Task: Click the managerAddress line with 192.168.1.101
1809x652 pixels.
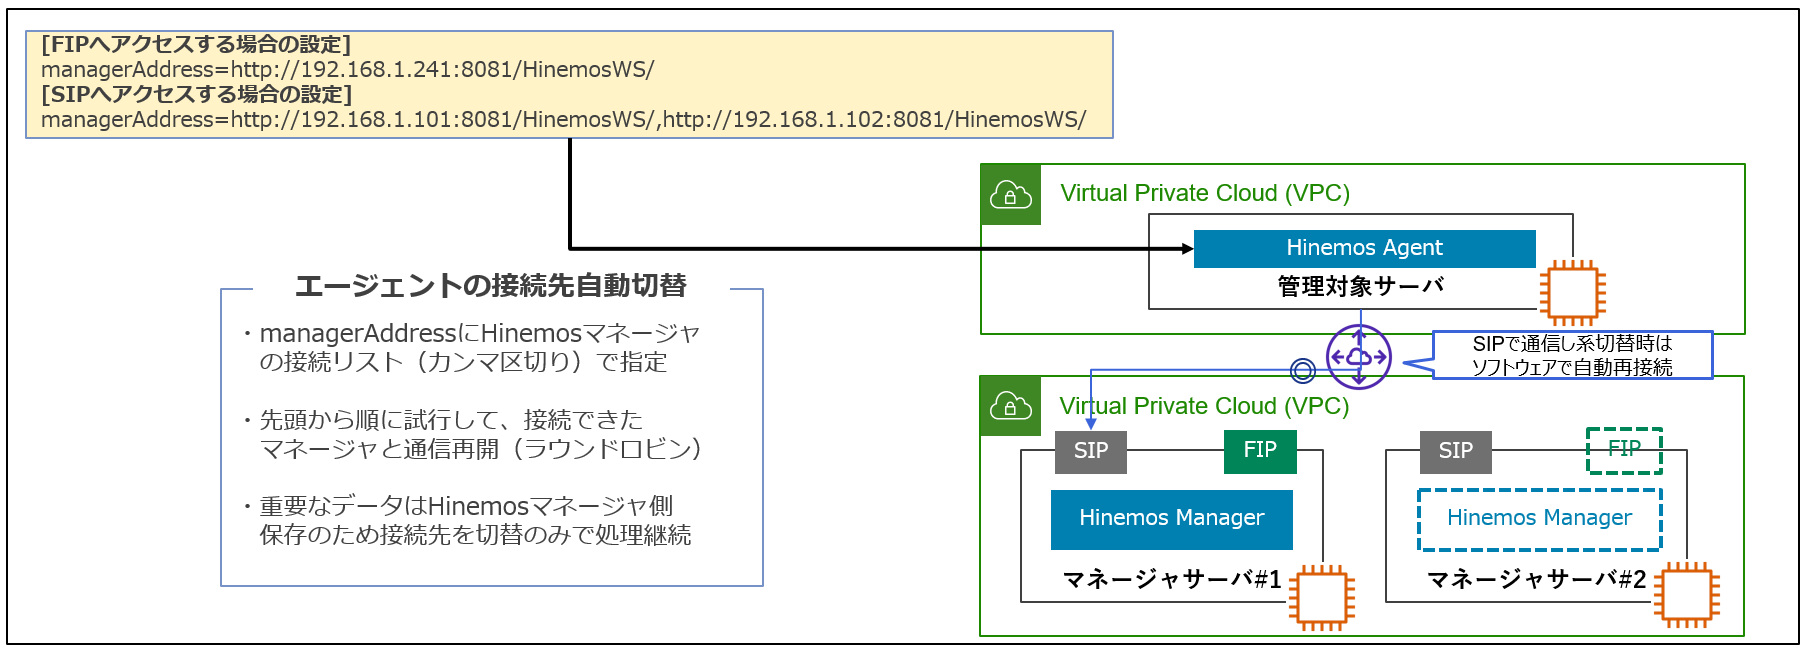Action: tap(563, 120)
